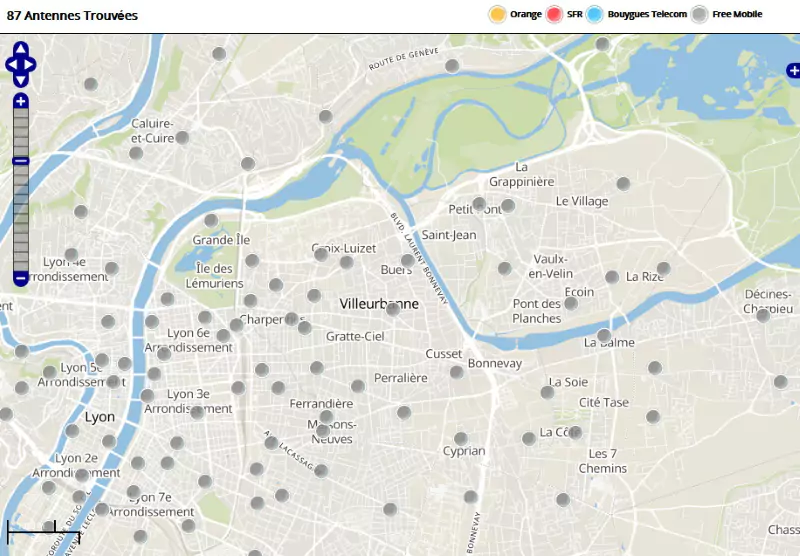Click the Villeurbanne label on the map
The width and height of the screenshot is (800, 556).
tap(380, 303)
